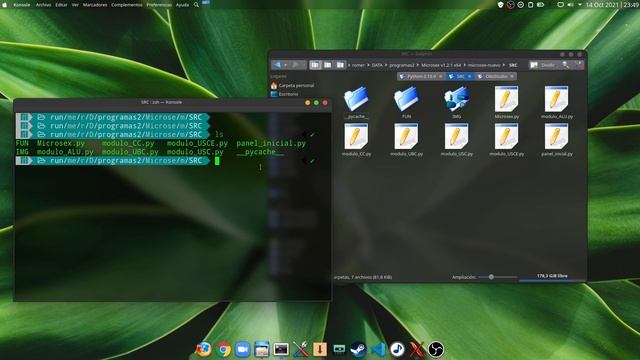Open the Marcadores menu

coord(95,5)
